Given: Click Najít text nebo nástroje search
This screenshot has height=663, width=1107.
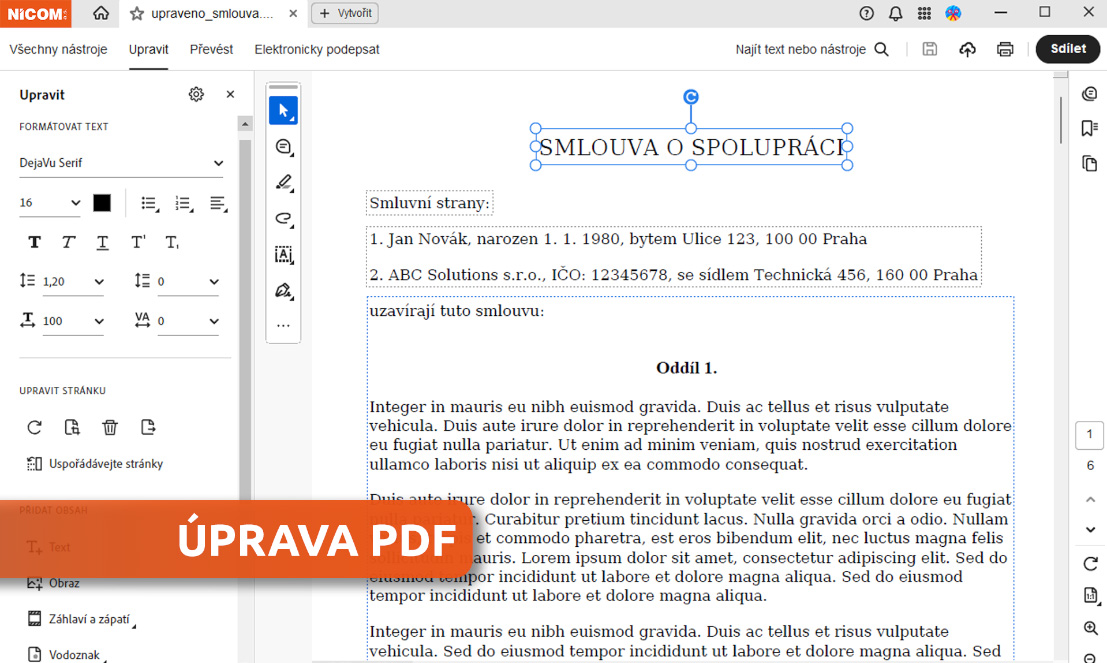Looking at the screenshot, I should pos(812,49).
